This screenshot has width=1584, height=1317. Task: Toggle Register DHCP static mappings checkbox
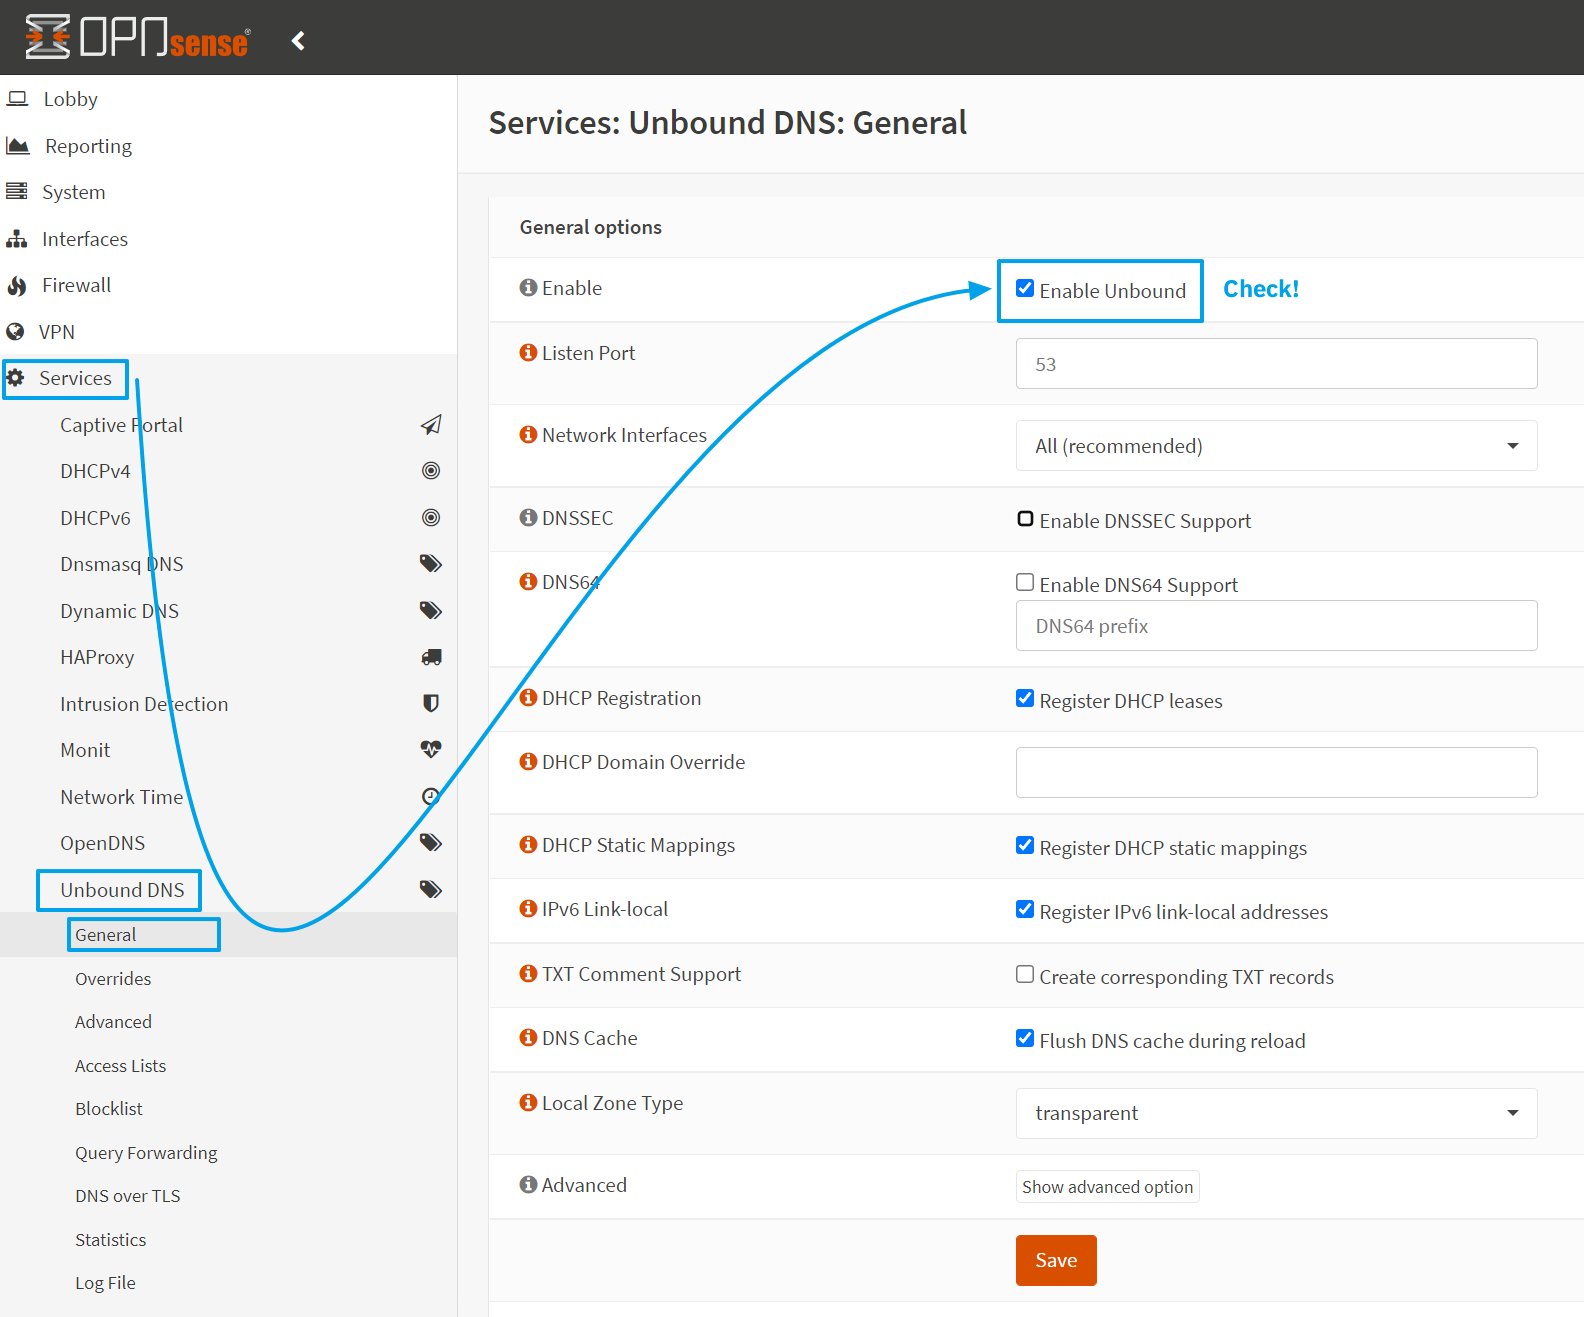point(1025,845)
